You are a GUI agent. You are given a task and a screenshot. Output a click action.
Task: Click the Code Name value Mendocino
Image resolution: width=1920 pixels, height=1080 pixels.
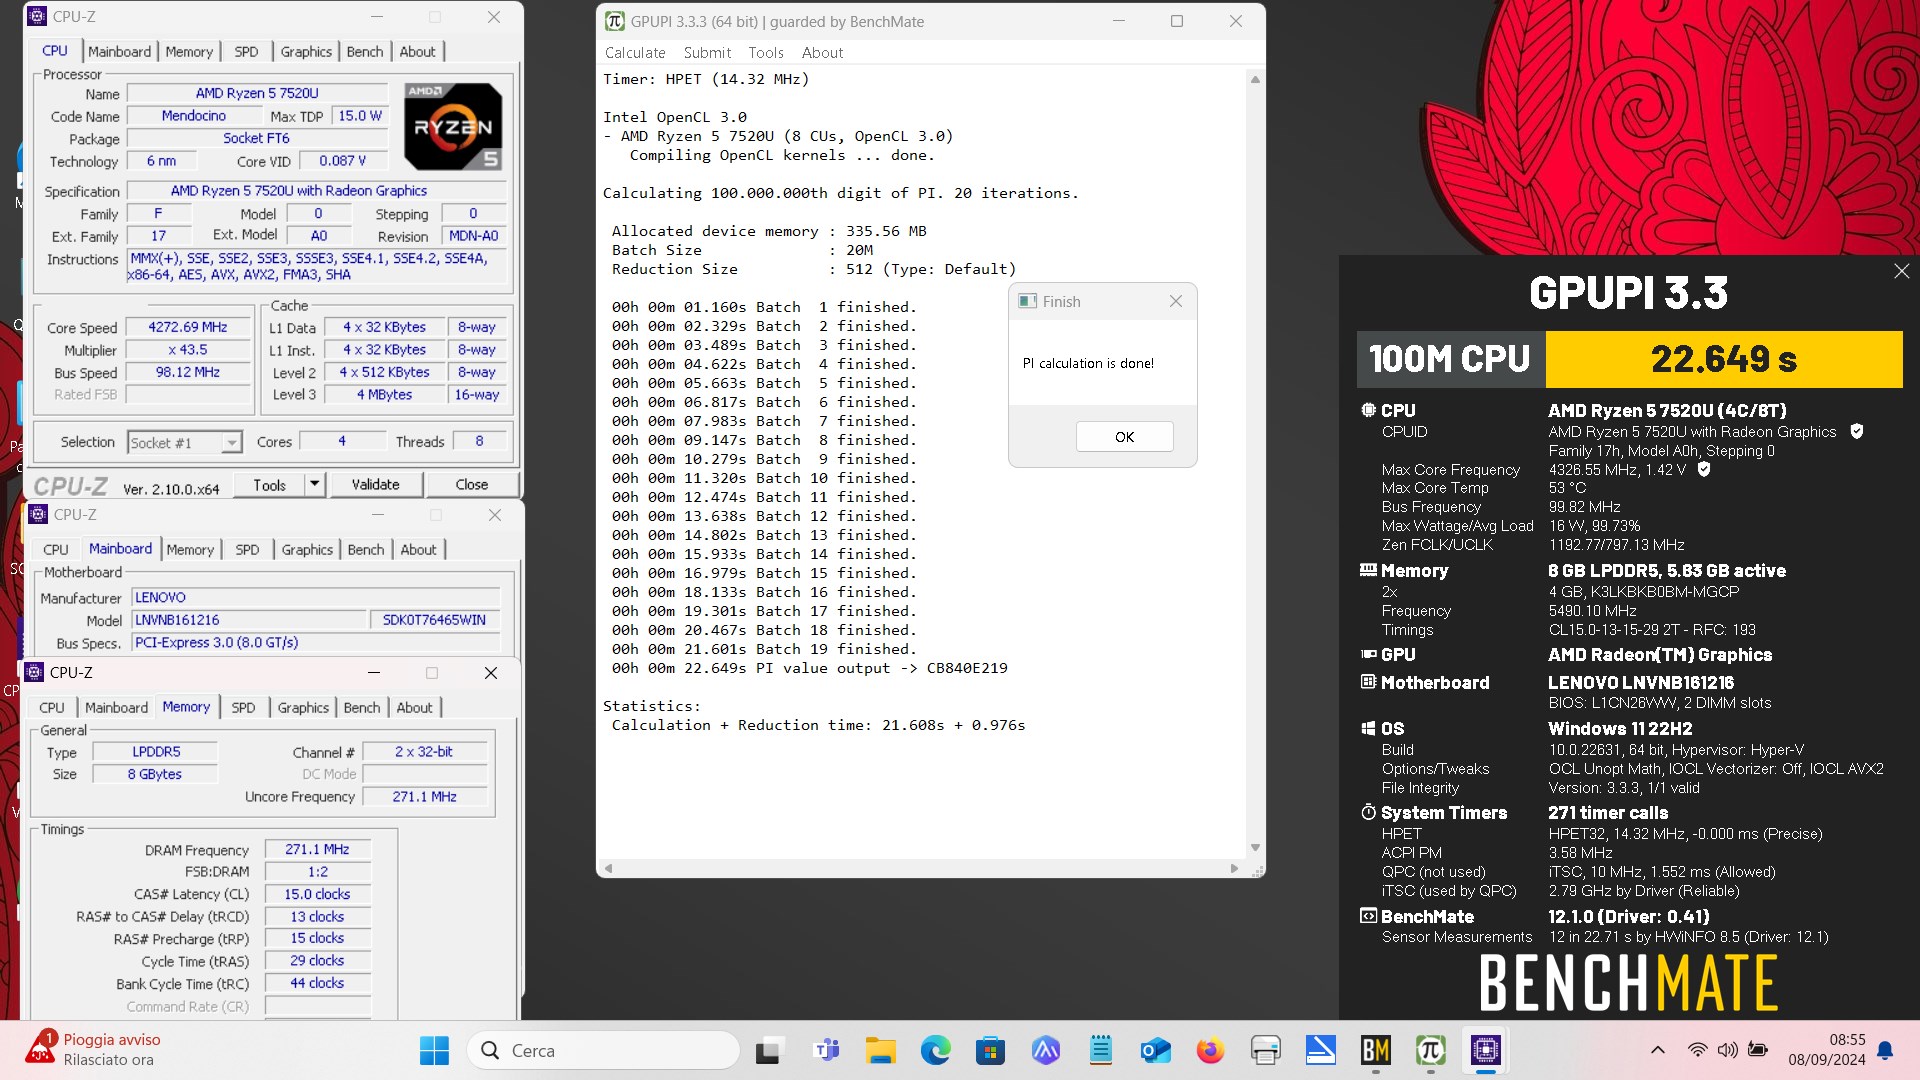pyautogui.click(x=193, y=116)
